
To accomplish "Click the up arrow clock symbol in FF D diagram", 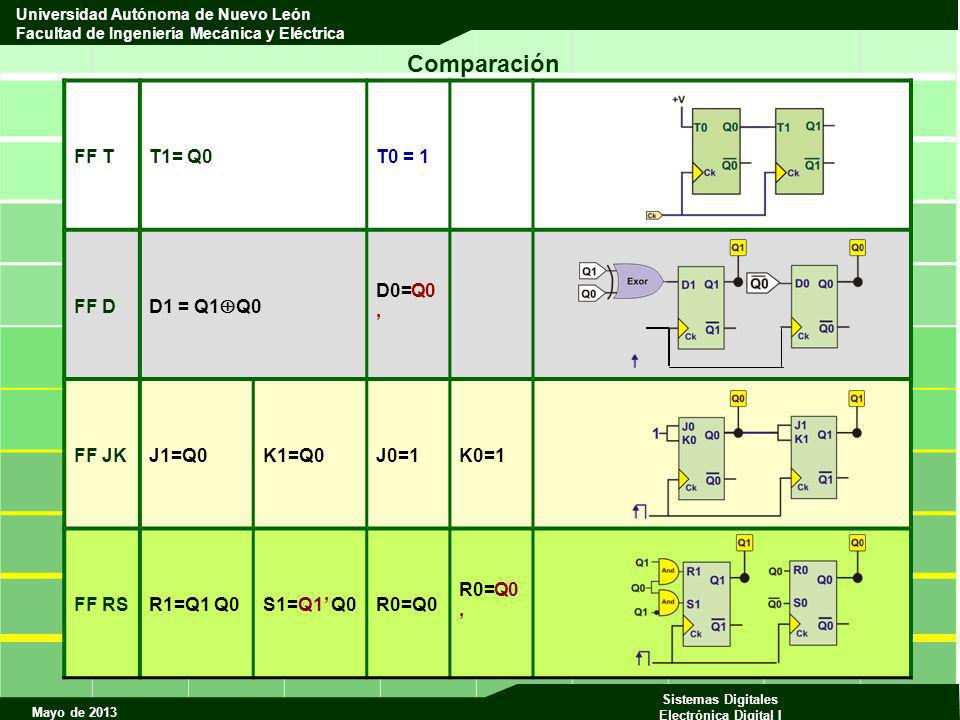I will [635, 361].
